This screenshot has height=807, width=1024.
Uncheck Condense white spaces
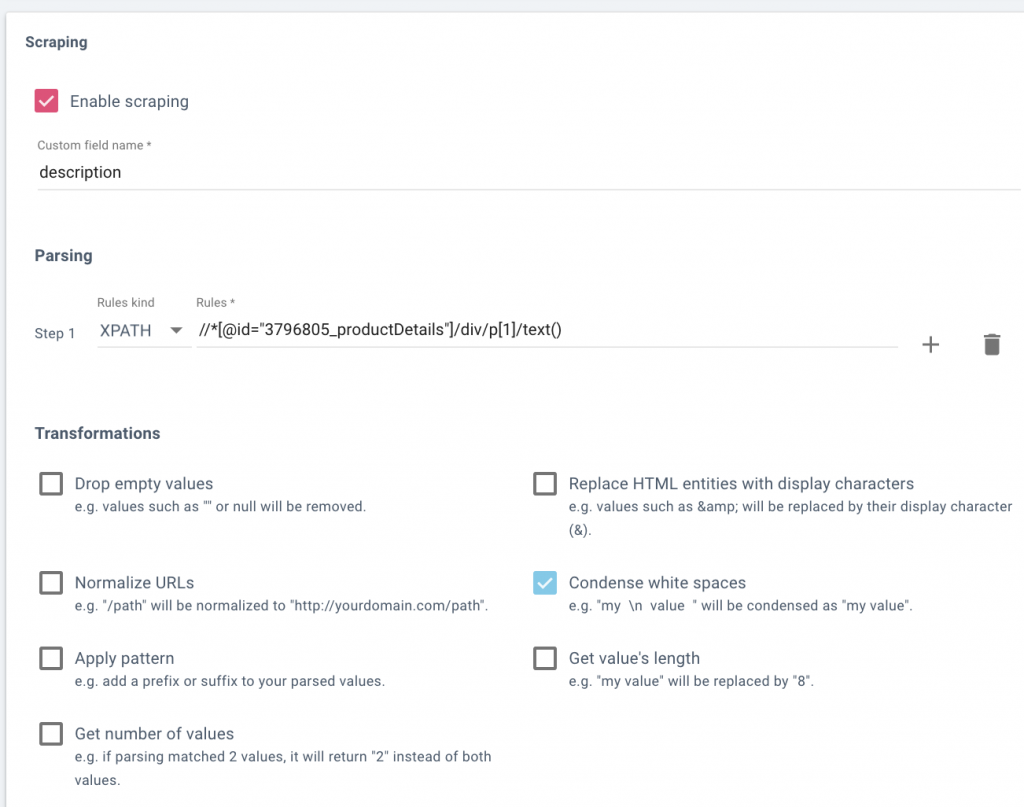(545, 583)
